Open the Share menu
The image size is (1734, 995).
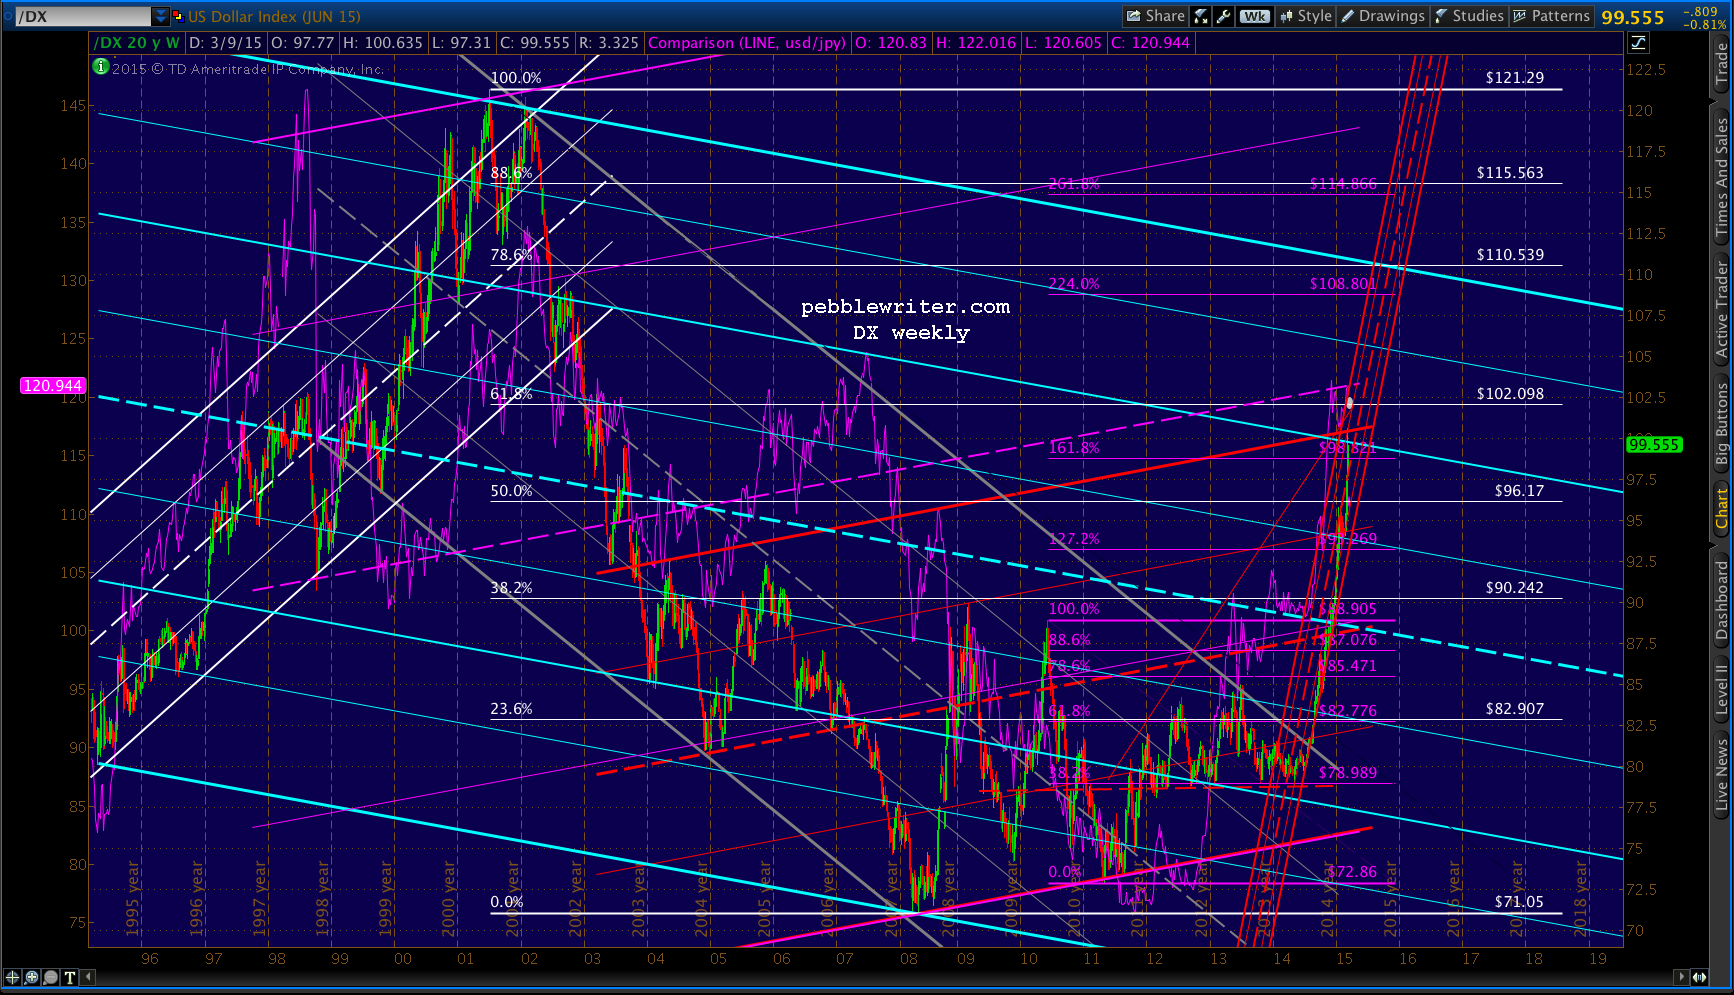(x=1155, y=16)
